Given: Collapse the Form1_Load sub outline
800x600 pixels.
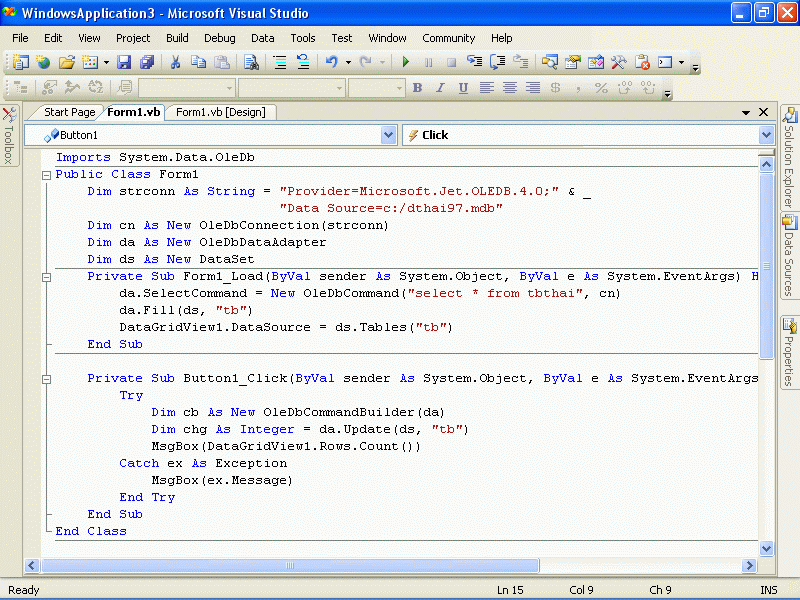Looking at the screenshot, I should point(46,277).
